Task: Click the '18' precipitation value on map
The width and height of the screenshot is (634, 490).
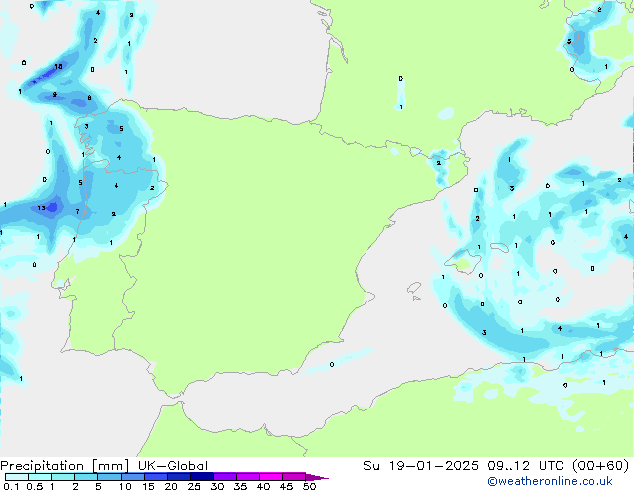Action: (x=58, y=66)
